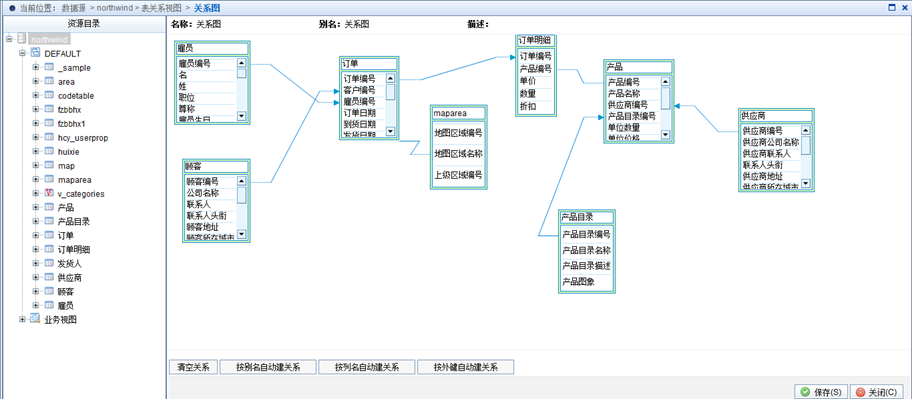This screenshot has width=912, height=399.
Task: Click 按列名自动建关系 button
Action: 367,367
